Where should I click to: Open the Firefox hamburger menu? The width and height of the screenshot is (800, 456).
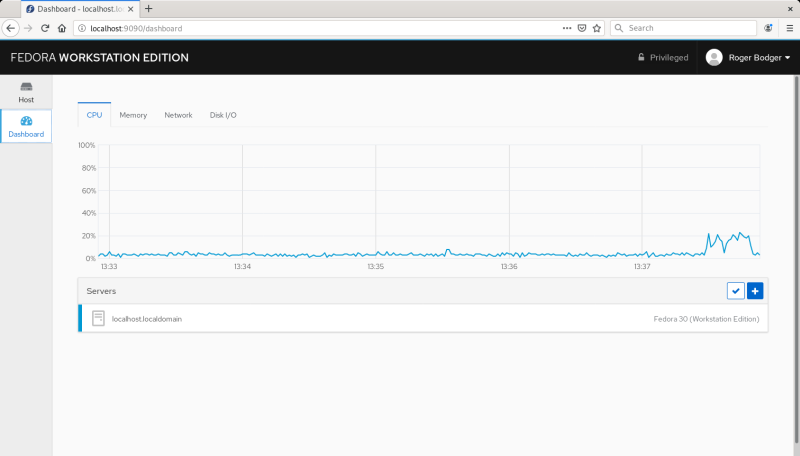789,28
